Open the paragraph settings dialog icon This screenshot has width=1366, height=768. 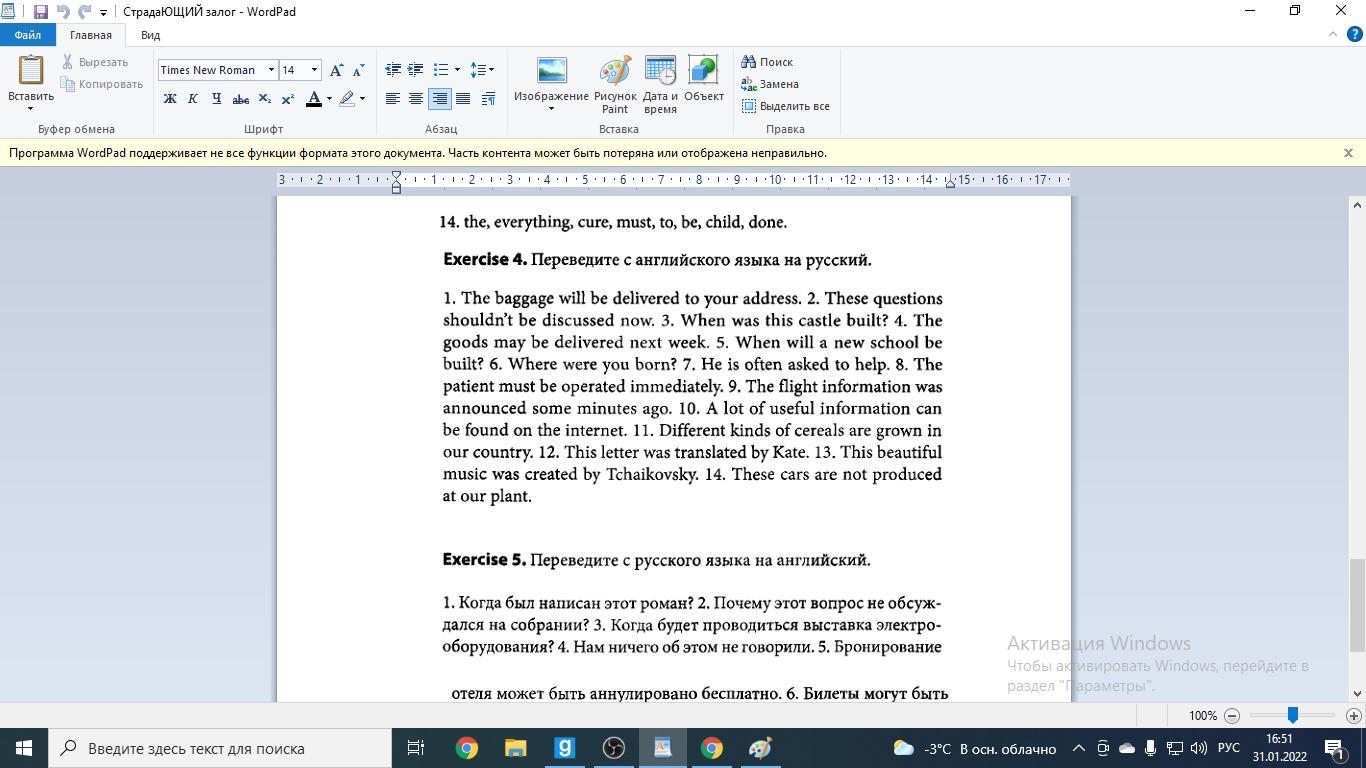(x=488, y=99)
